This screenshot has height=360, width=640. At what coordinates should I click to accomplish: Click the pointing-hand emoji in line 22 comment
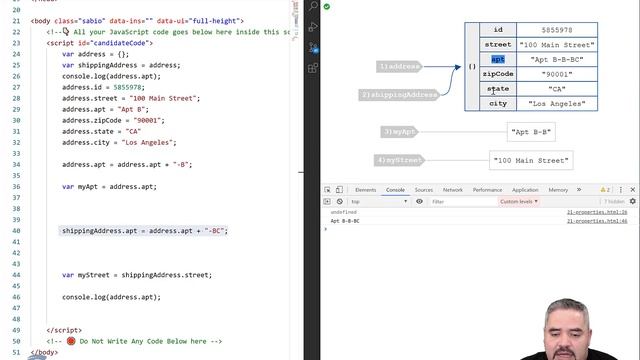coord(66,31)
